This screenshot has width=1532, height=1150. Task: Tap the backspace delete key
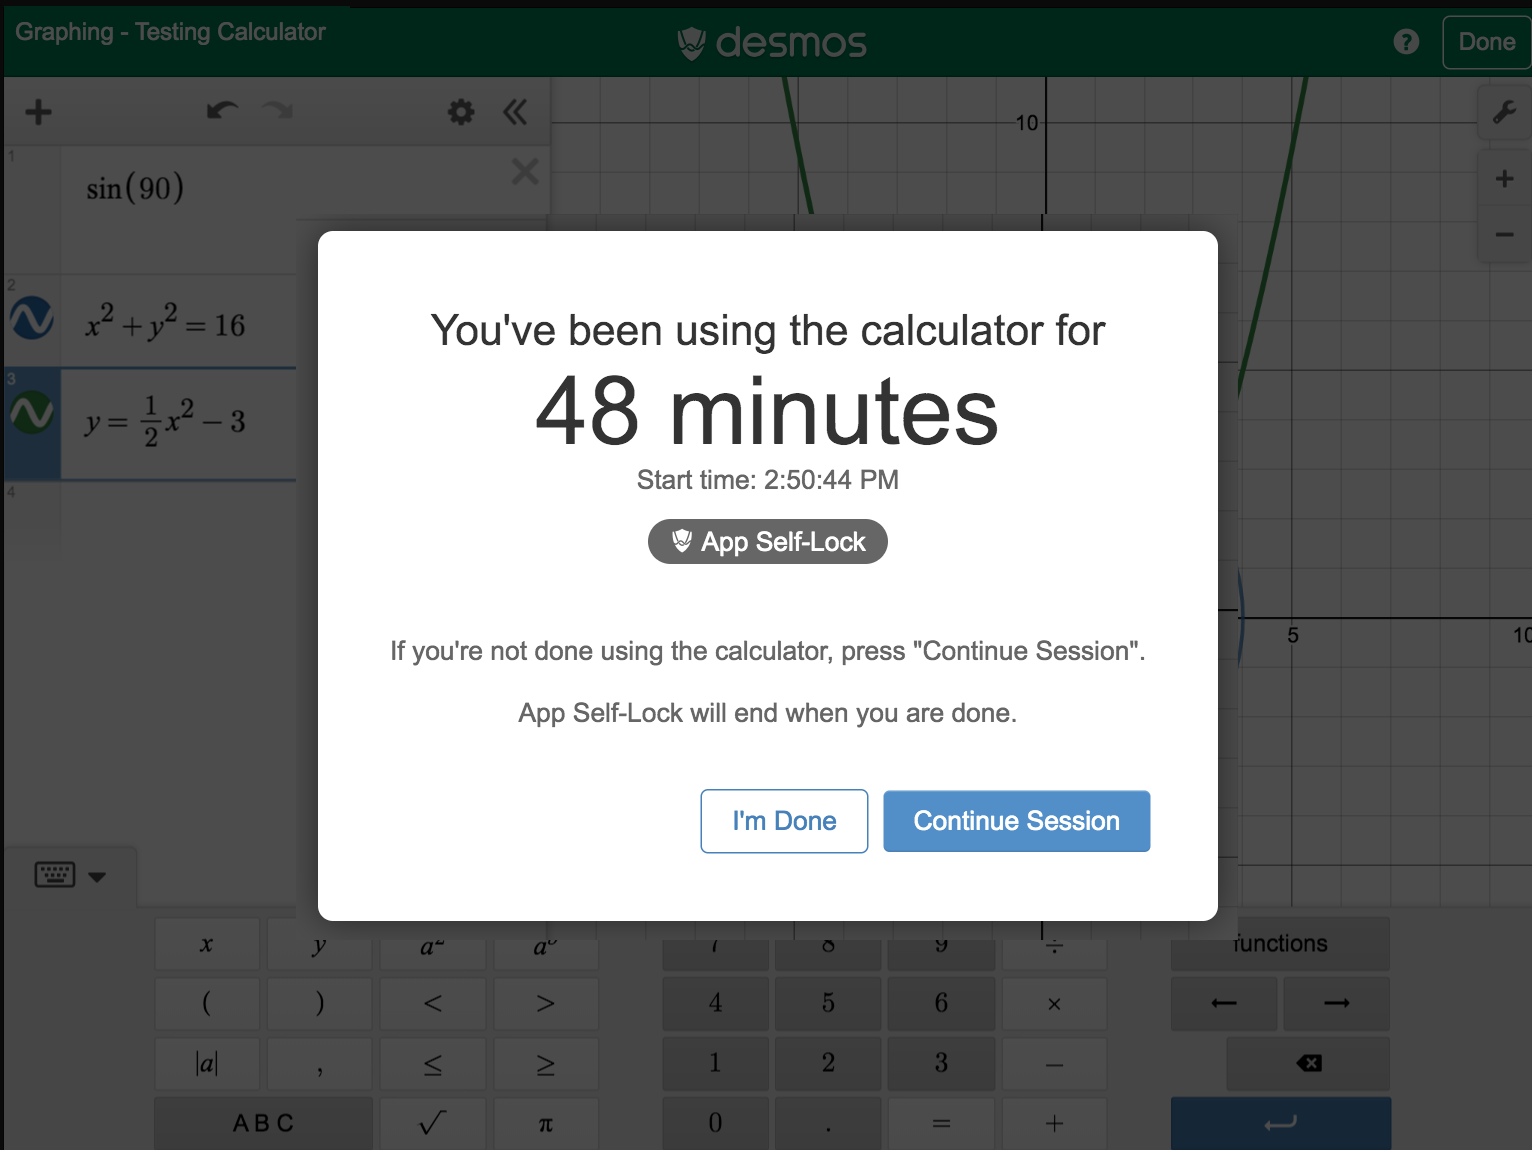click(1308, 1063)
